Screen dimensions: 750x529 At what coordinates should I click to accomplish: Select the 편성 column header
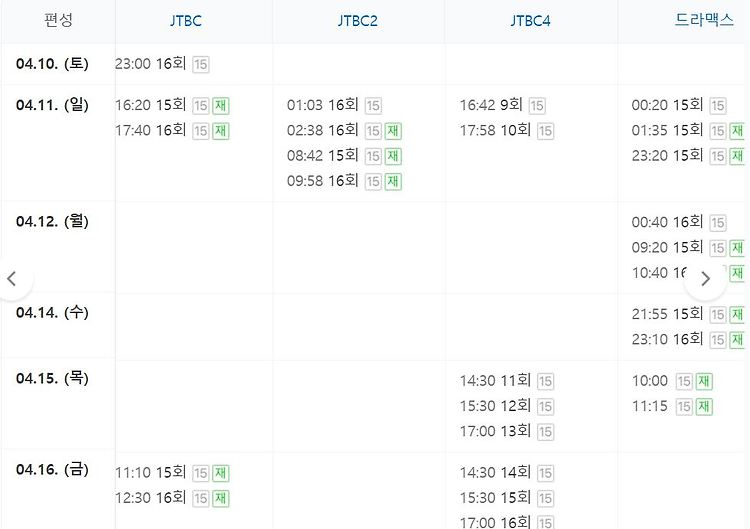[x=58, y=20]
